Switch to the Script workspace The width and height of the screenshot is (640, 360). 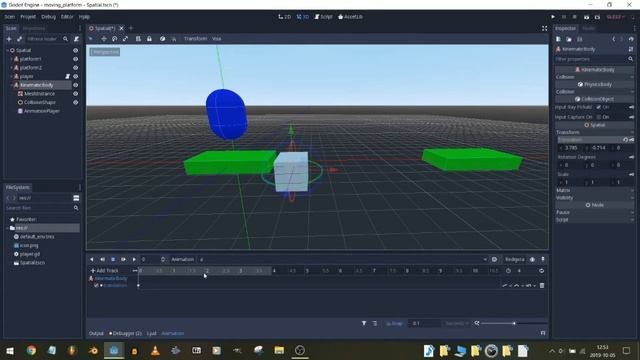(323, 17)
